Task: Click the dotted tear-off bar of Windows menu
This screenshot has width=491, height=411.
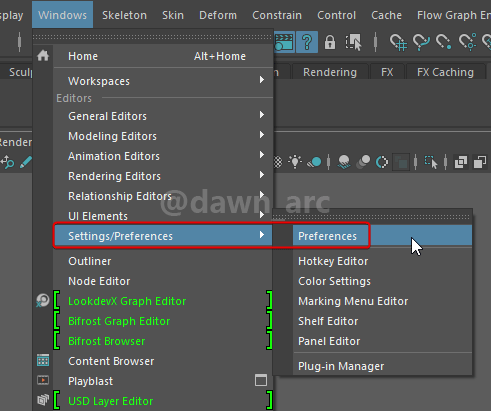Action: (153, 37)
